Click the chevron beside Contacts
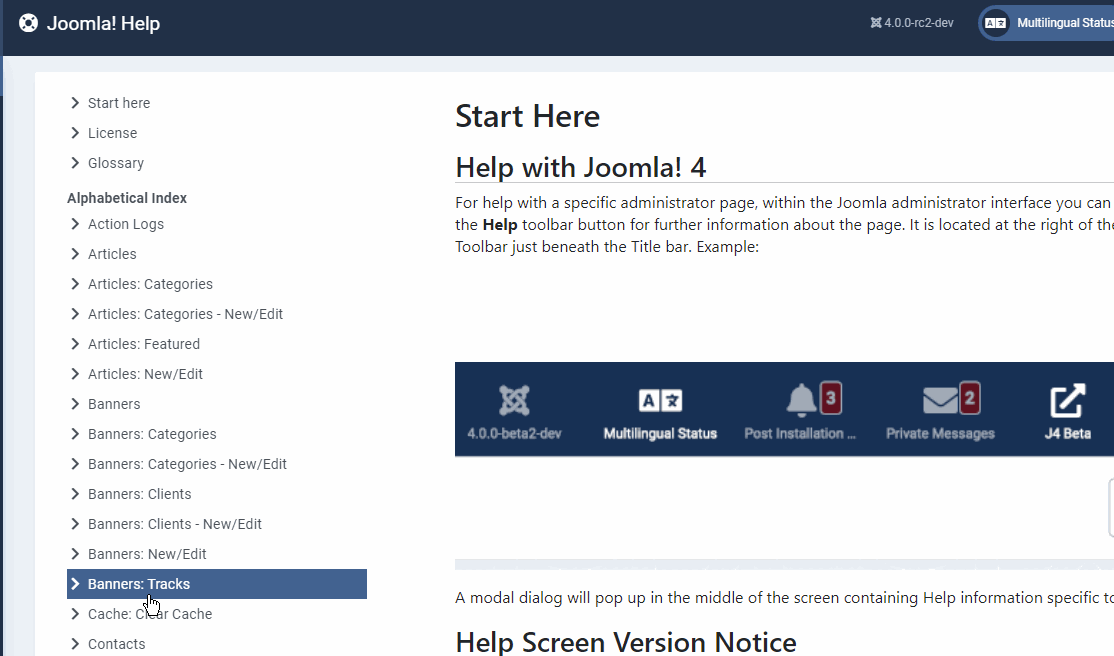 tap(75, 644)
